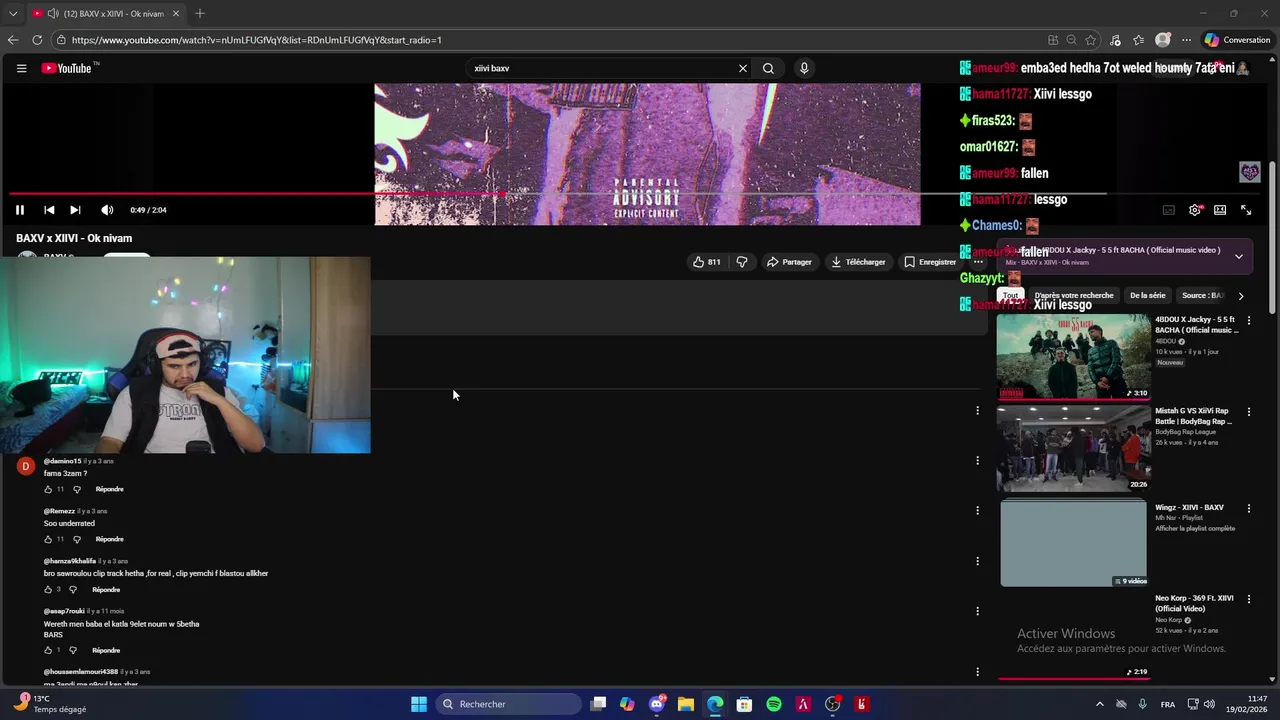
Task: Like the video with 811 likes
Action: coord(706,262)
